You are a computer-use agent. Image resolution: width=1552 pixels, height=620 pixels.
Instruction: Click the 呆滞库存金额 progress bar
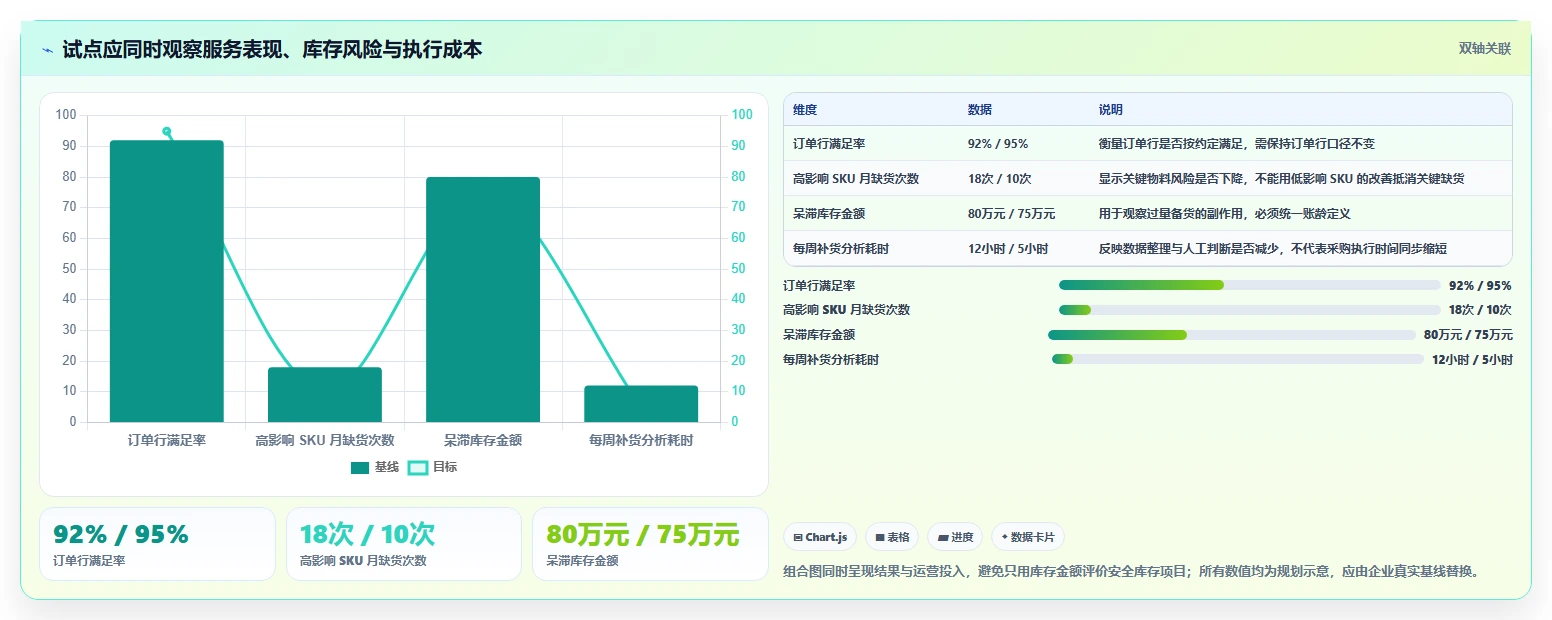pos(1232,335)
